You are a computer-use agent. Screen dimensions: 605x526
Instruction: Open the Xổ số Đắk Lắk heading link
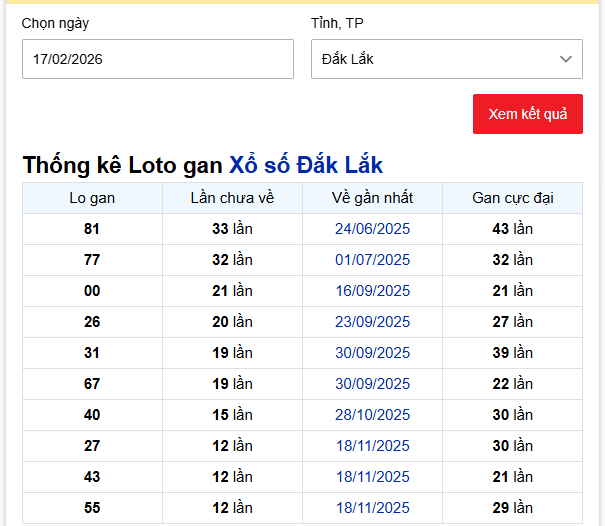[305, 165]
